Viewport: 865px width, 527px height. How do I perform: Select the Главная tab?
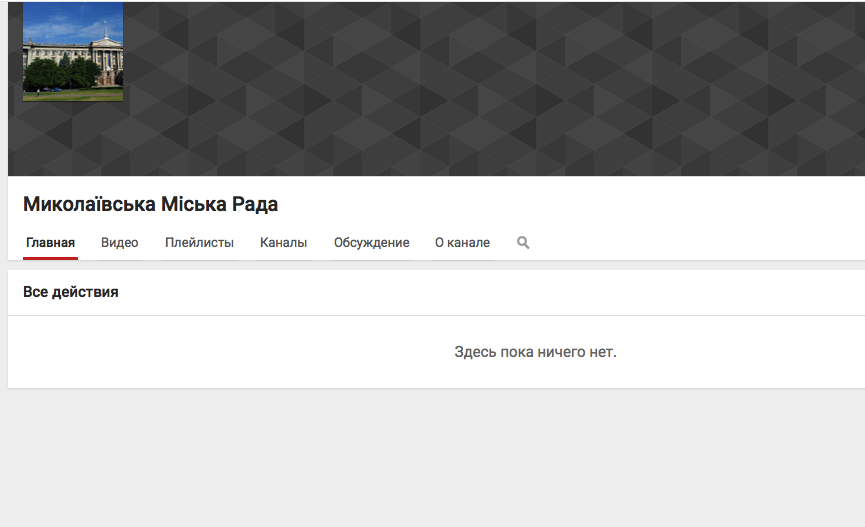pyautogui.click(x=50, y=243)
